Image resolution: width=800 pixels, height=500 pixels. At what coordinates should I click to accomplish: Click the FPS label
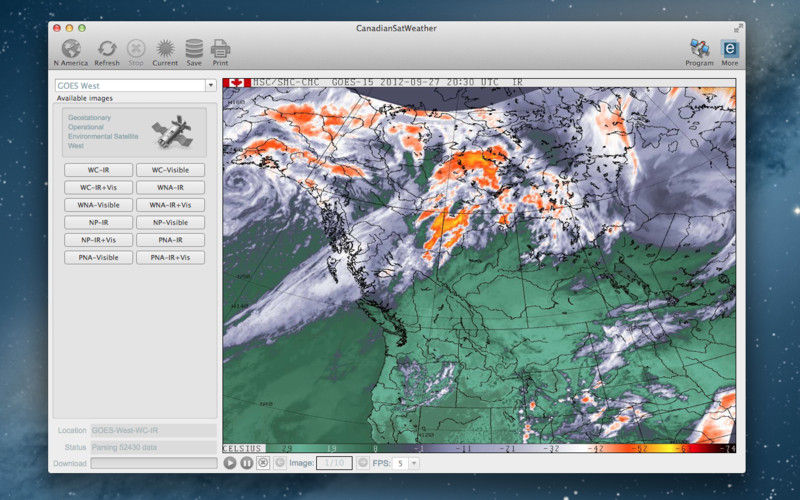(x=381, y=463)
